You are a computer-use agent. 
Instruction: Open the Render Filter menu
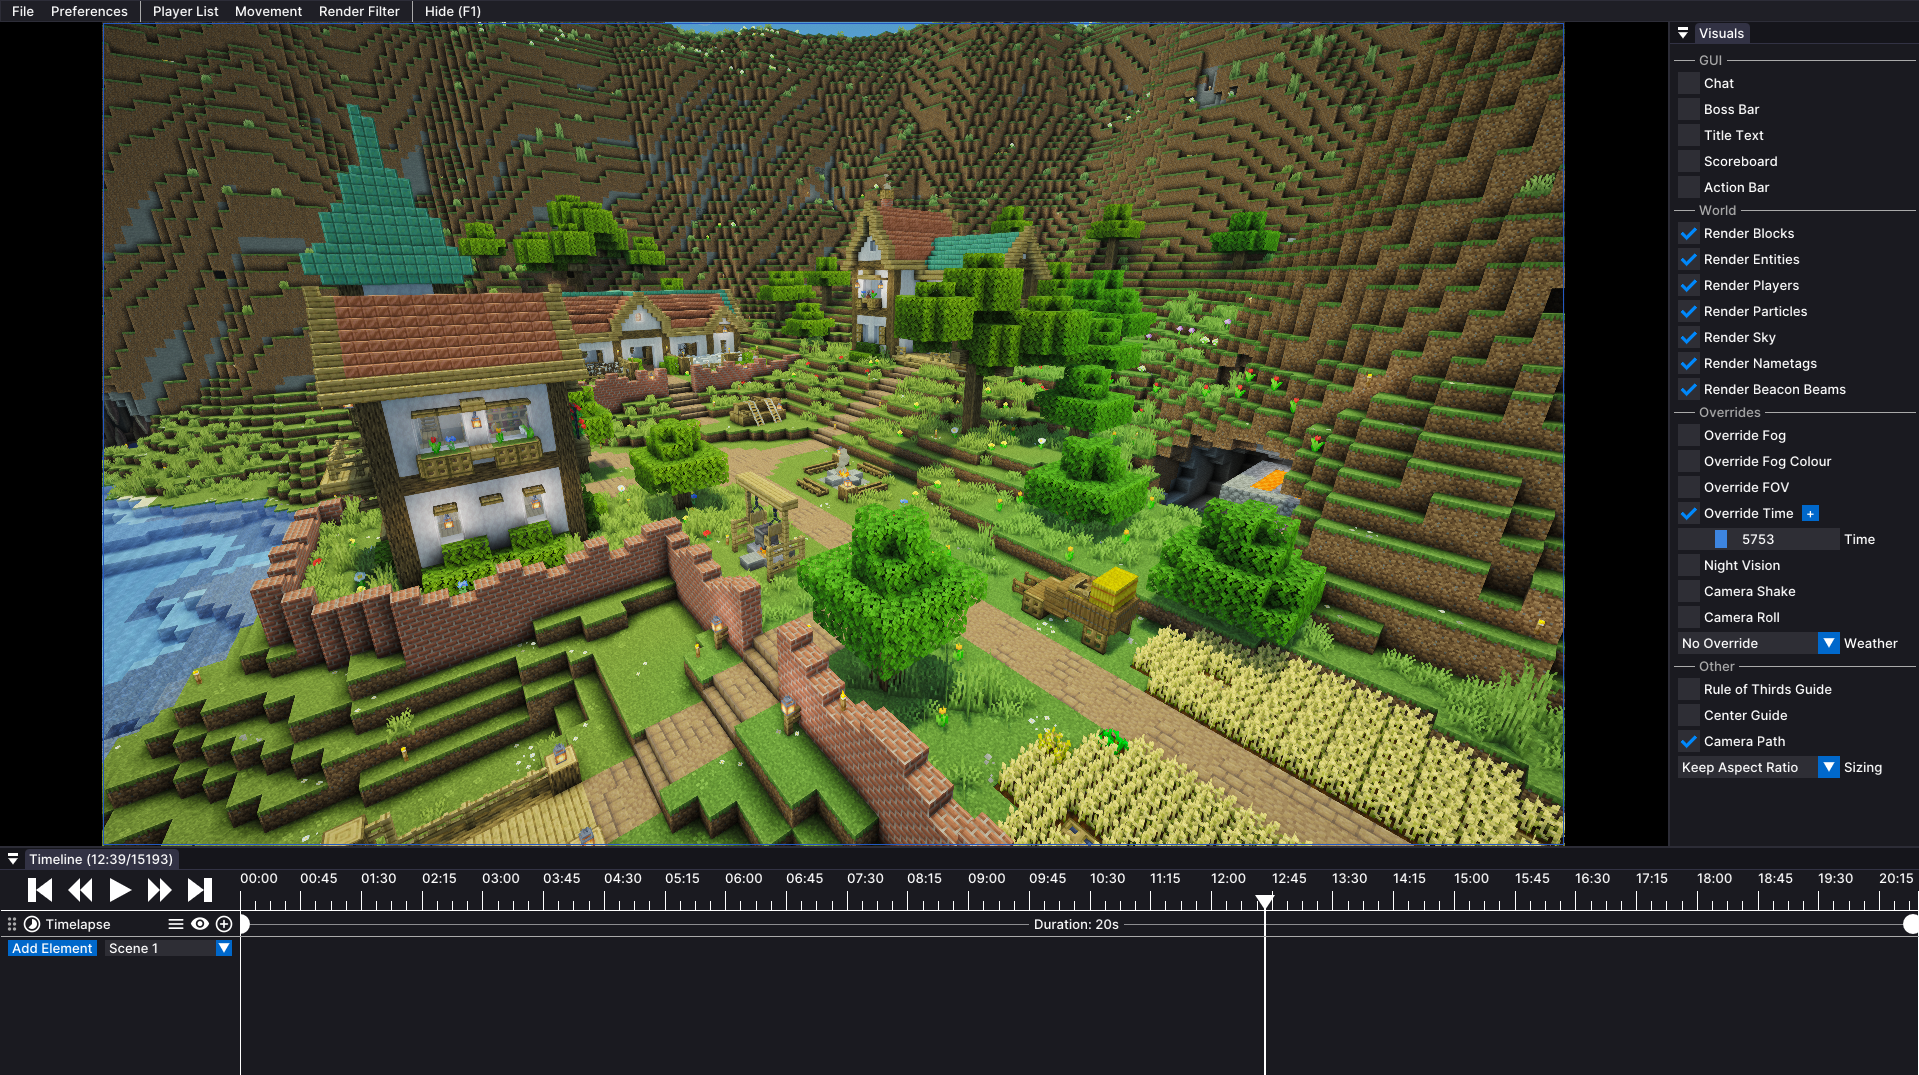click(x=359, y=11)
